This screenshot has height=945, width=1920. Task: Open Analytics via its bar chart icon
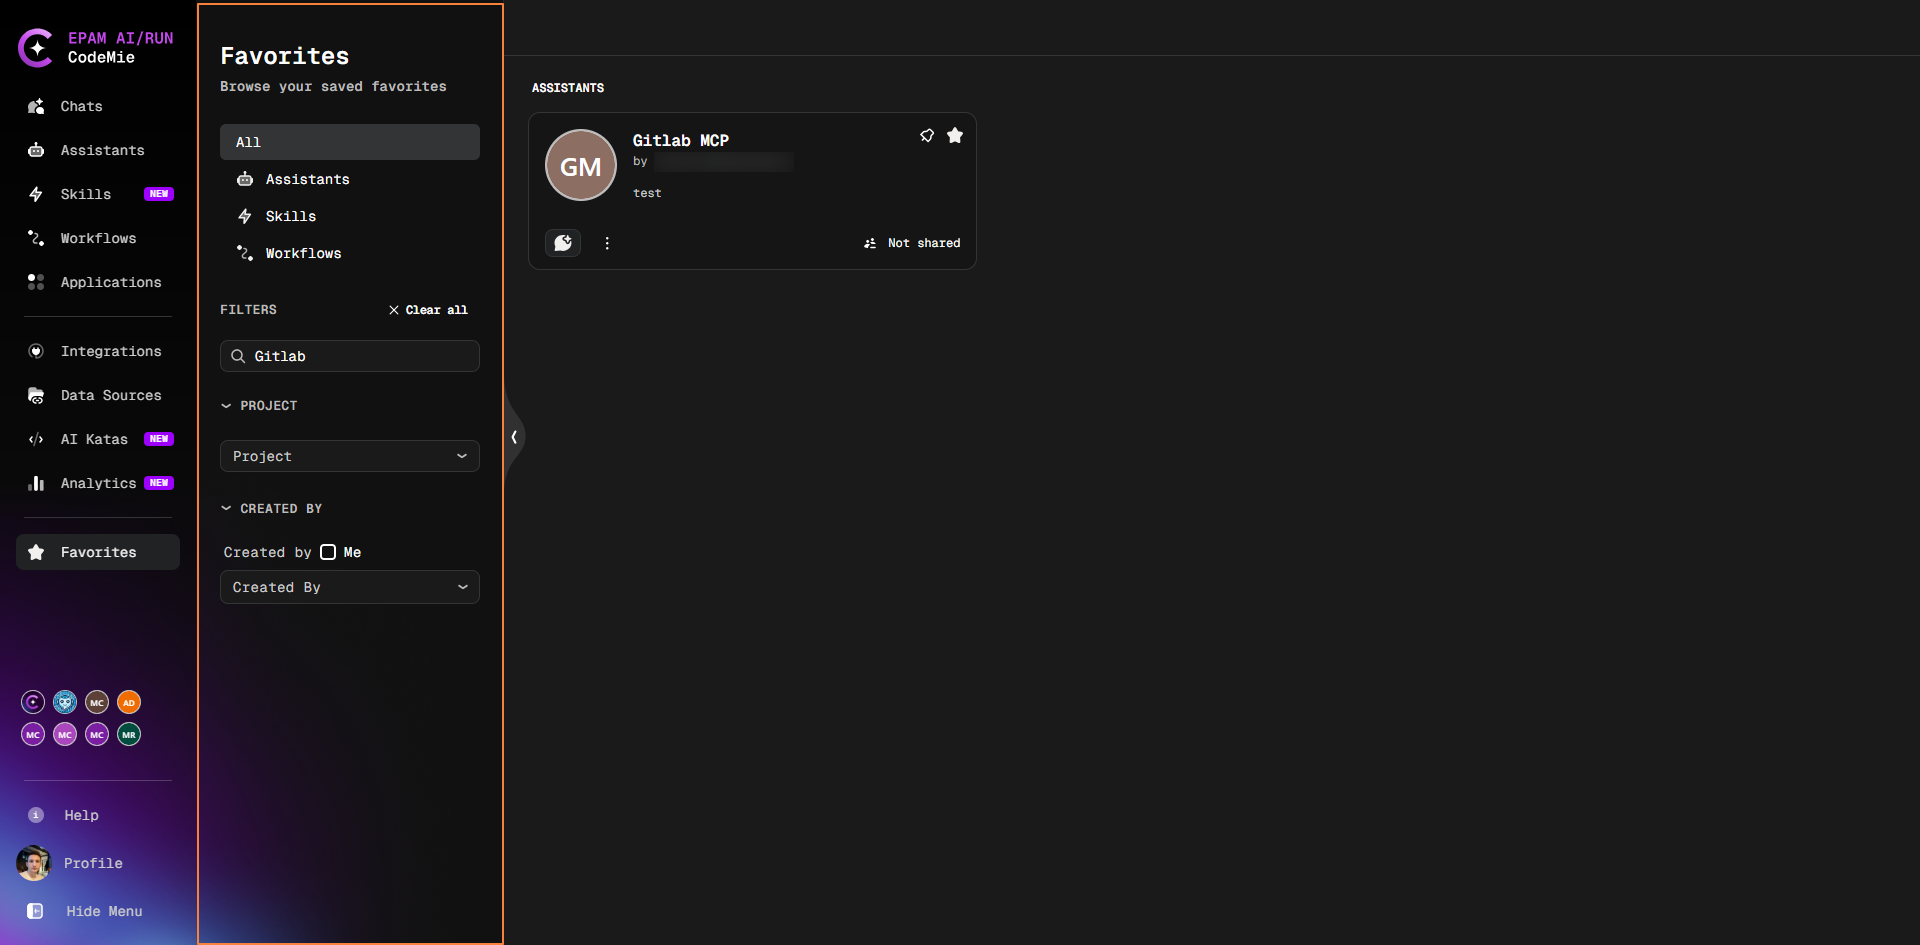36,483
